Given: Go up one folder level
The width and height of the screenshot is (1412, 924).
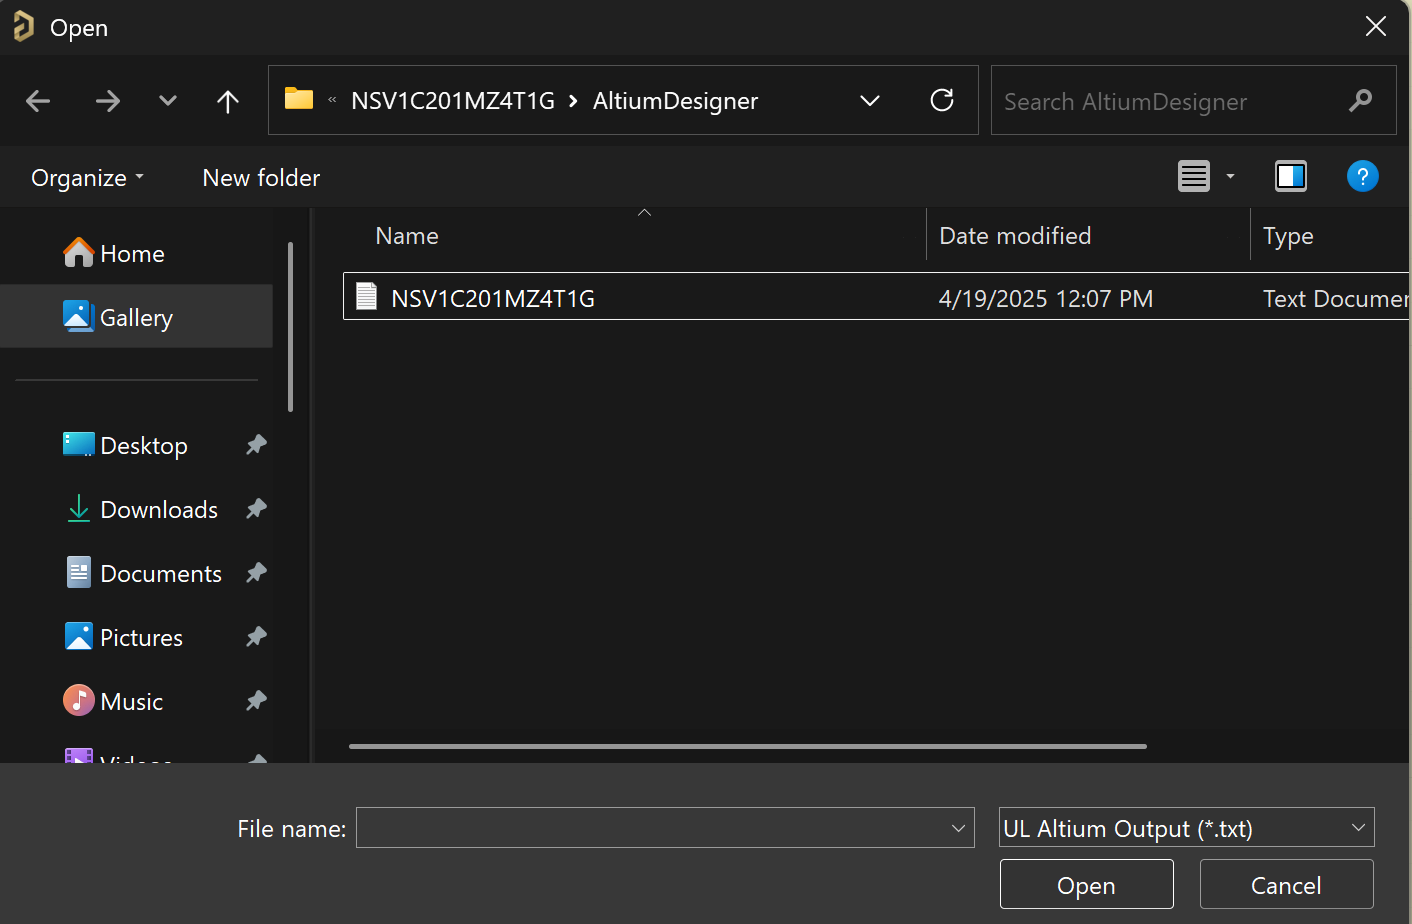Looking at the screenshot, I should click(x=228, y=101).
